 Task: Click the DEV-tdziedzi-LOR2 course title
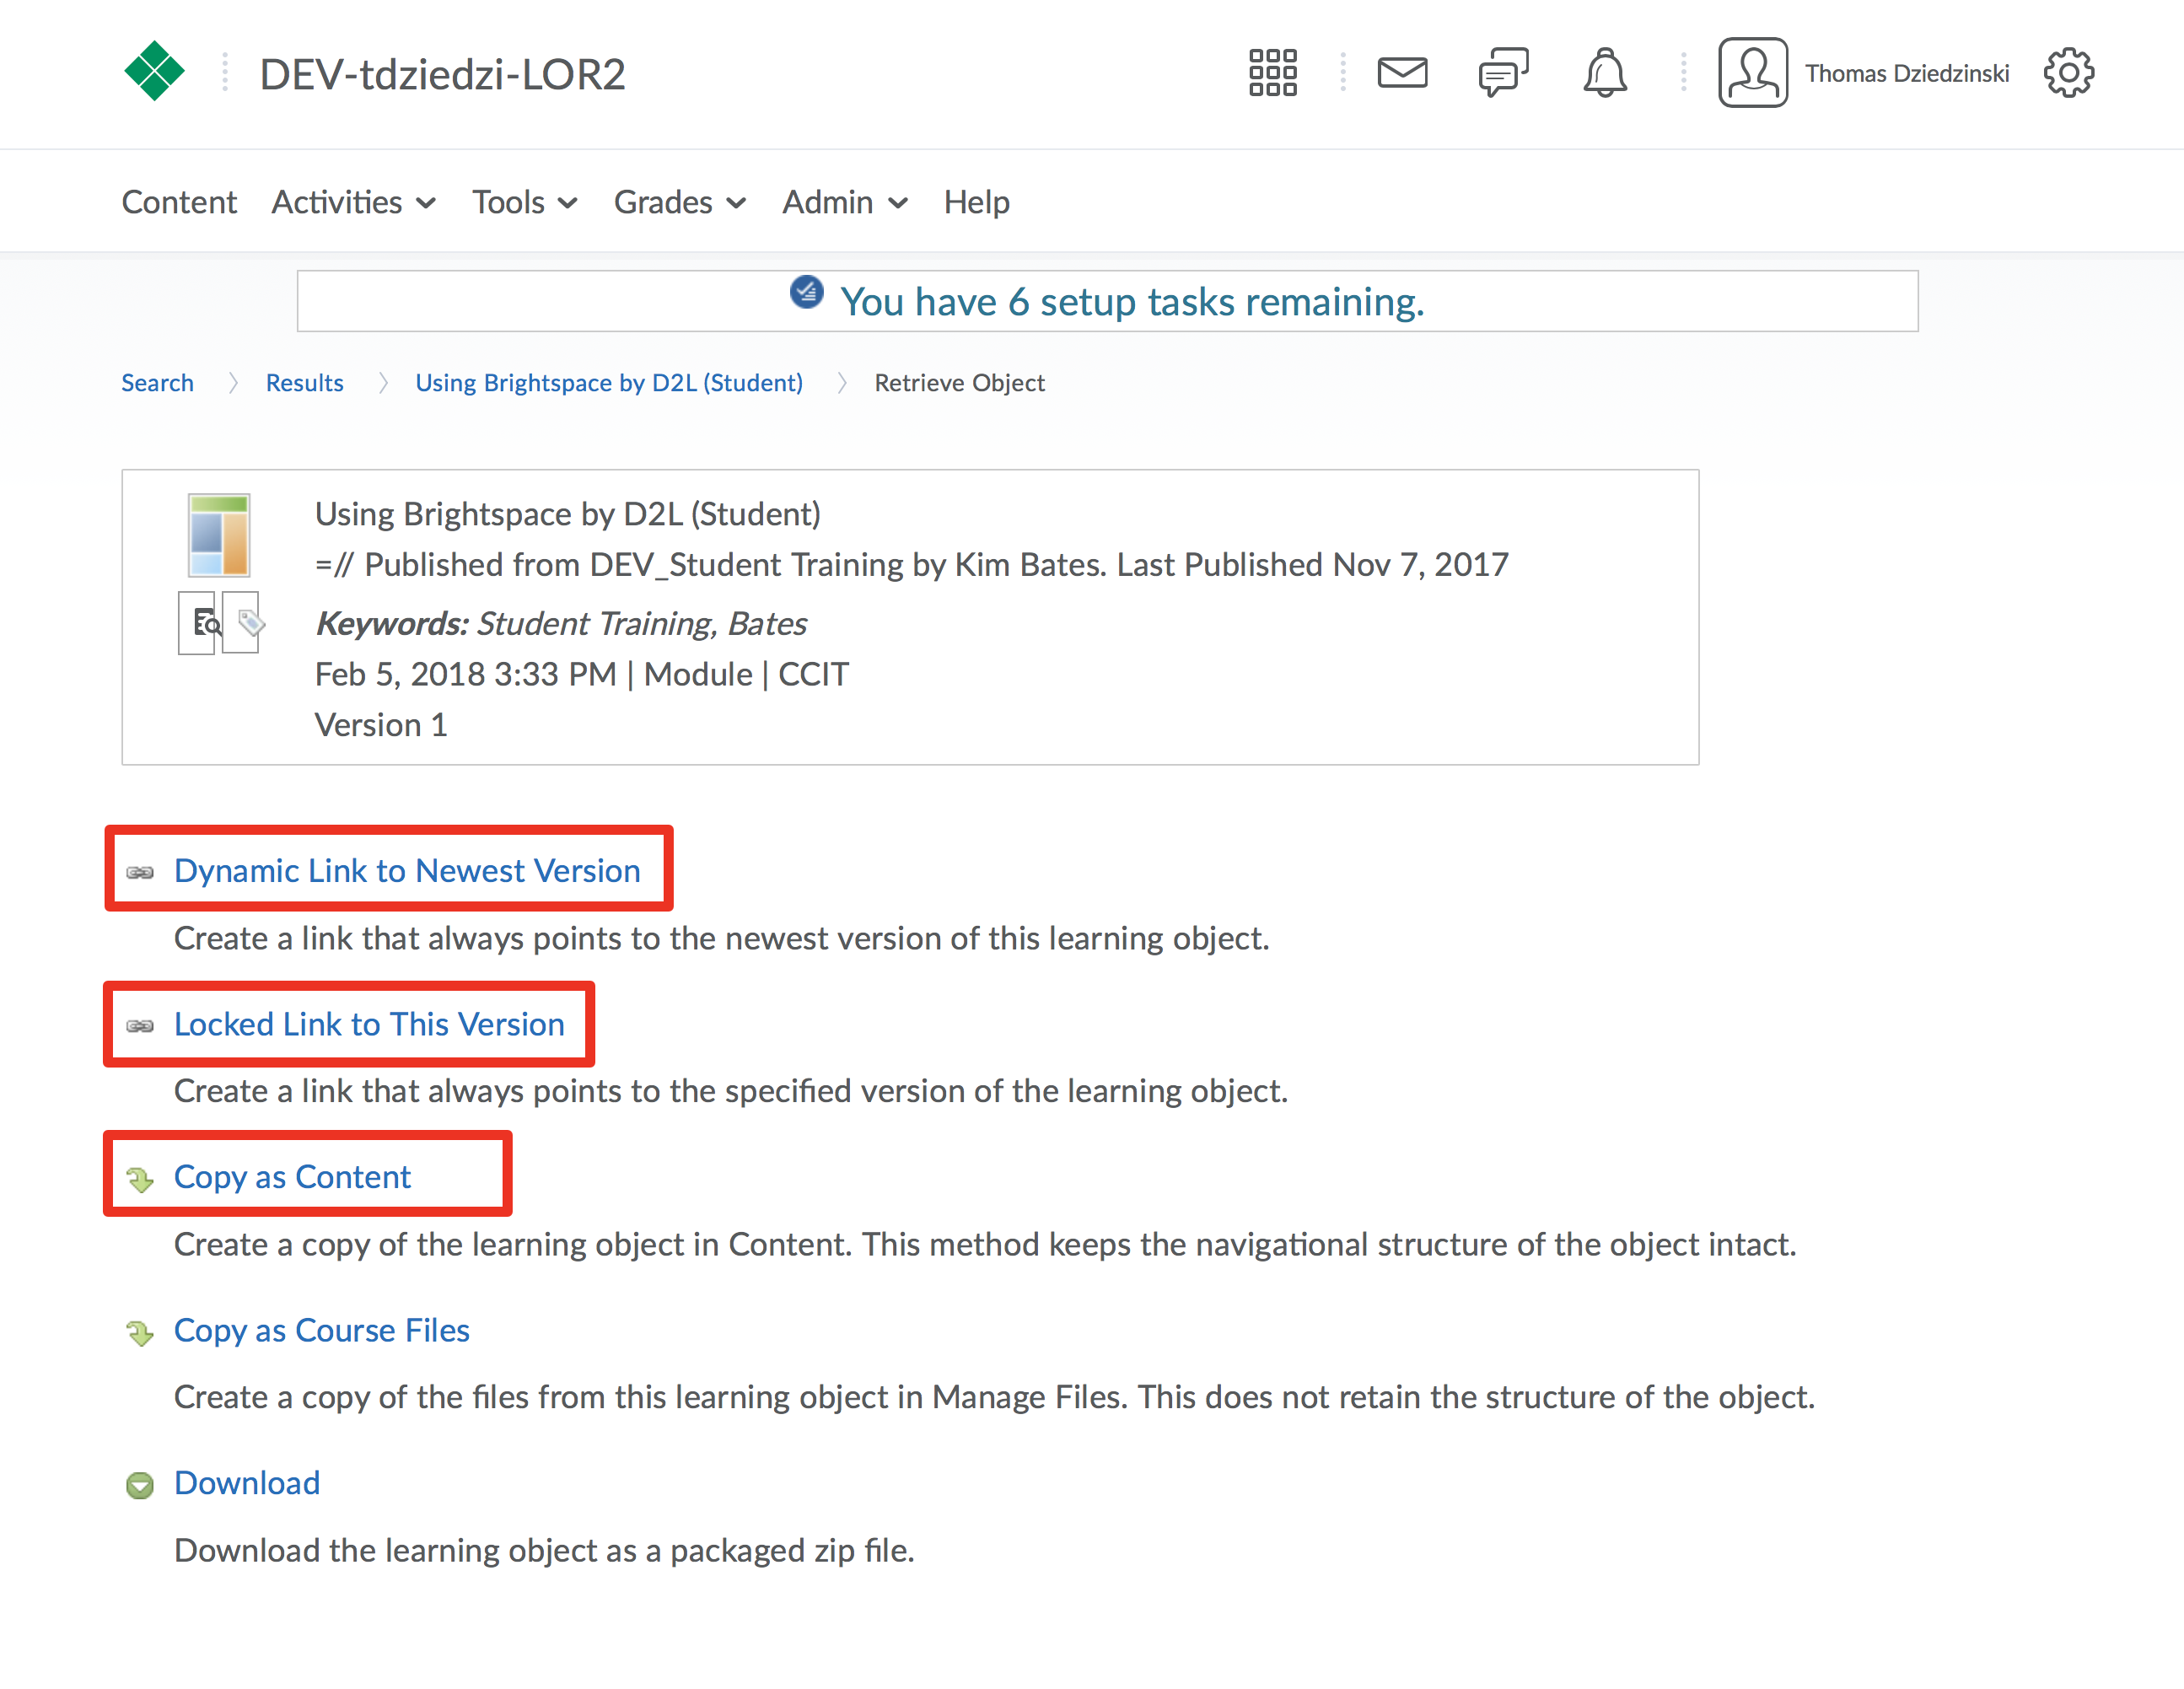pyautogui.click(x=442, y=74)
